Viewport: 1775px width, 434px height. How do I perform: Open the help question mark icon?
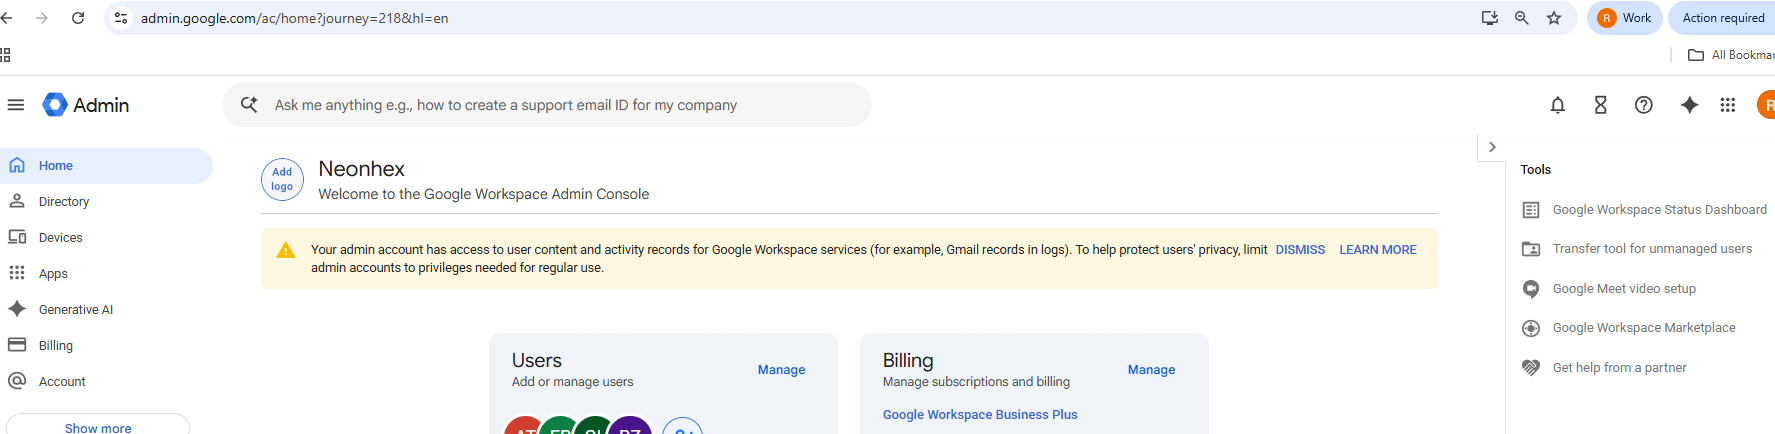tap(1644, 105)
